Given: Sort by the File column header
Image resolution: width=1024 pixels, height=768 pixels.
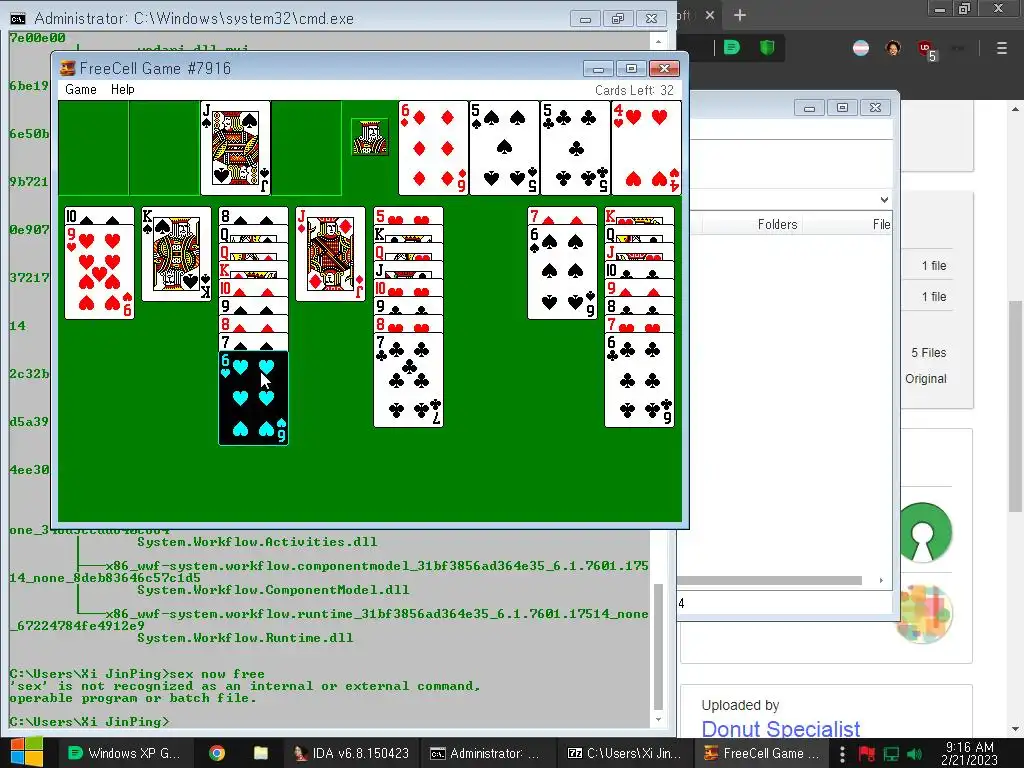Looking at the screenshot, I should [x=881, y=225].
